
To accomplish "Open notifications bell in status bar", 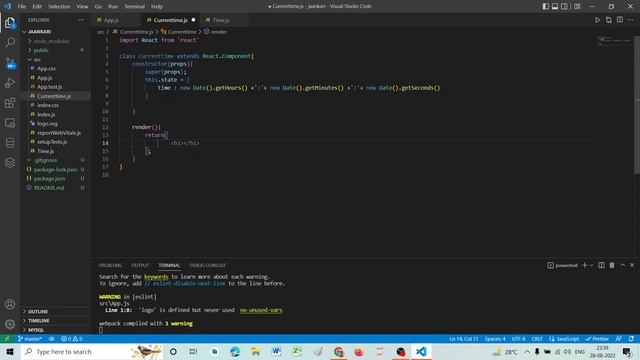I will click(631, 339).
